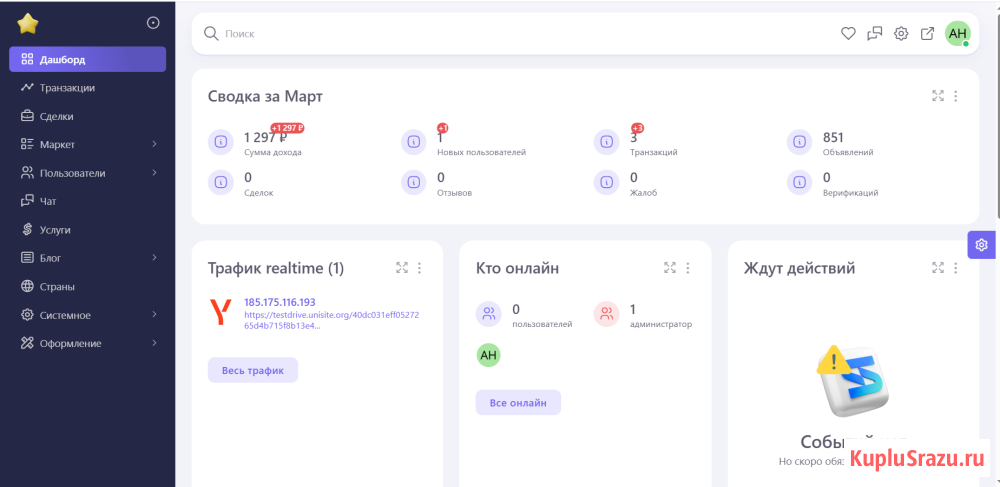Open the AH user avatar menu in header
This screenshot has height=487, width=1000.
click(x=958, y=33)
